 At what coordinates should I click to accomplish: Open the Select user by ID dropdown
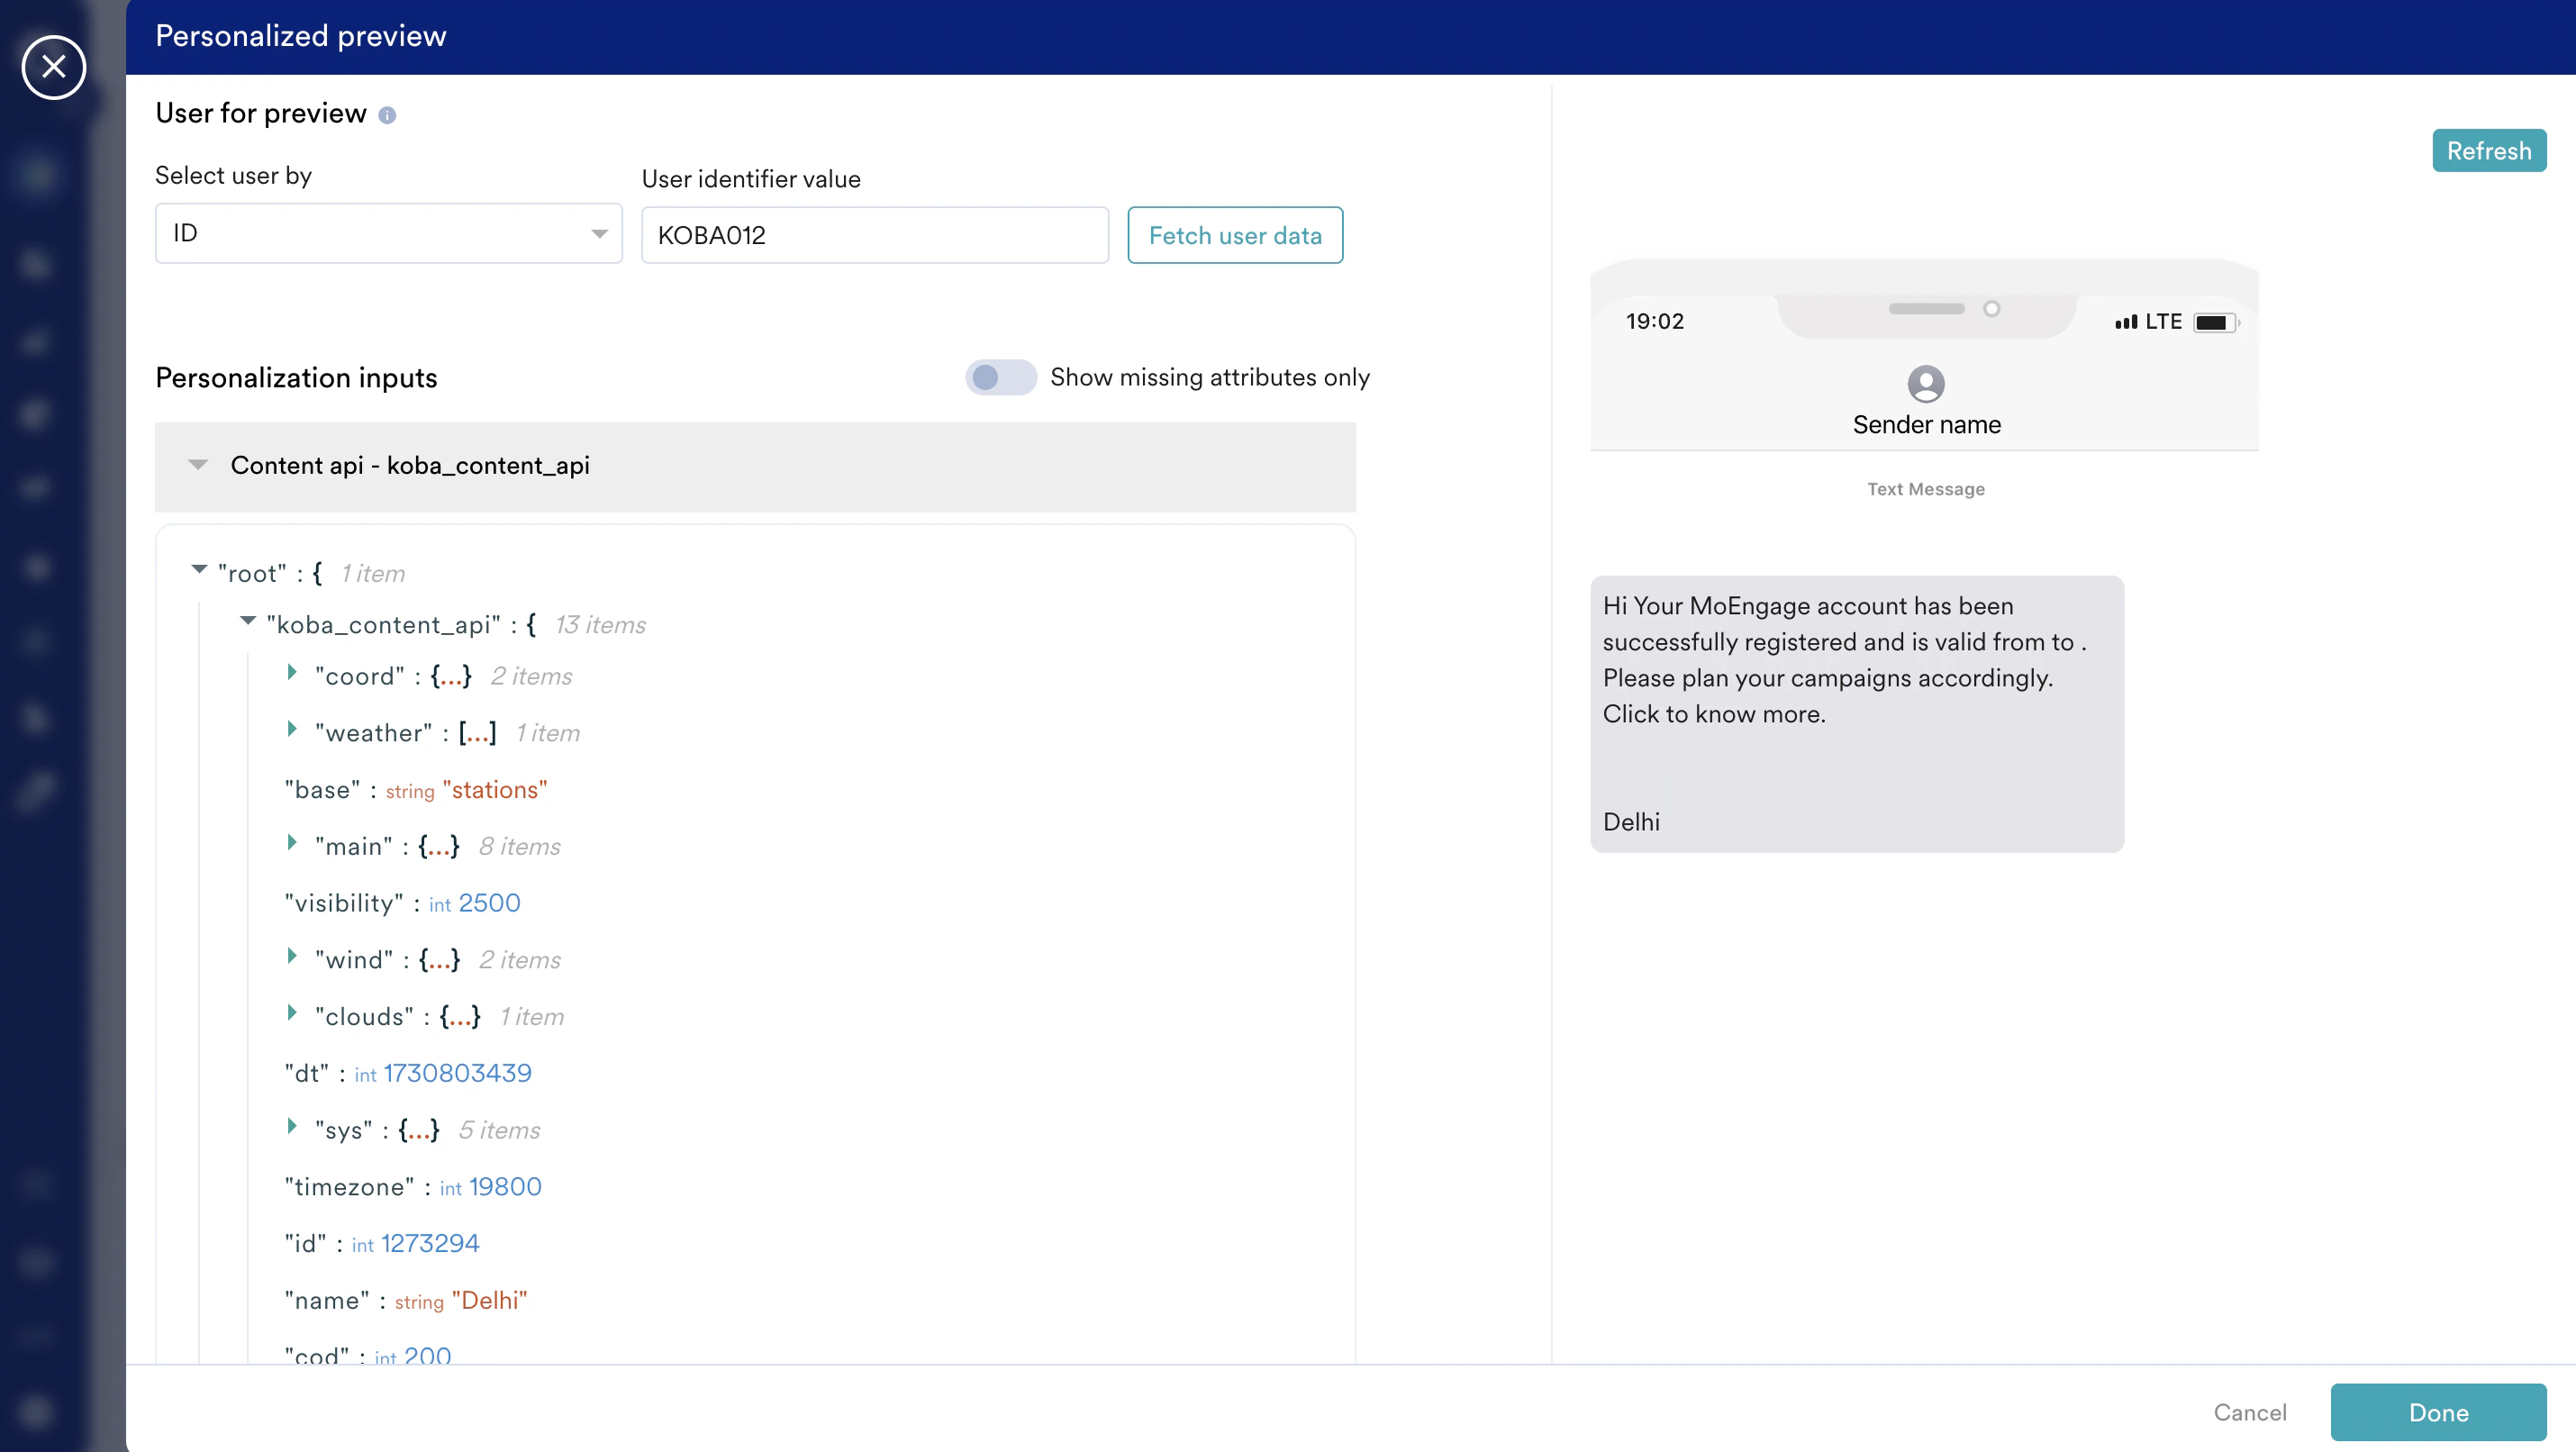coord(388,233)
